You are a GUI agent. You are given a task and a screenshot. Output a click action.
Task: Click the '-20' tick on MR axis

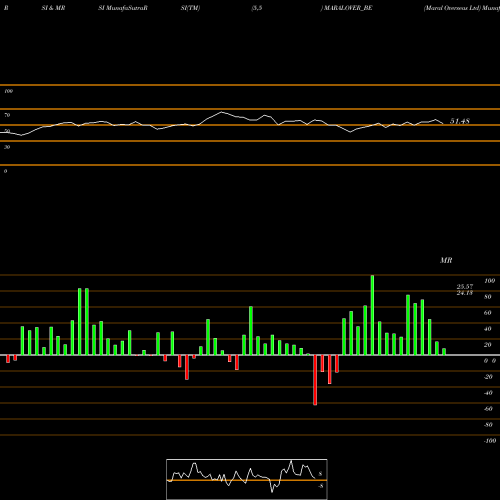coord(488,377)
